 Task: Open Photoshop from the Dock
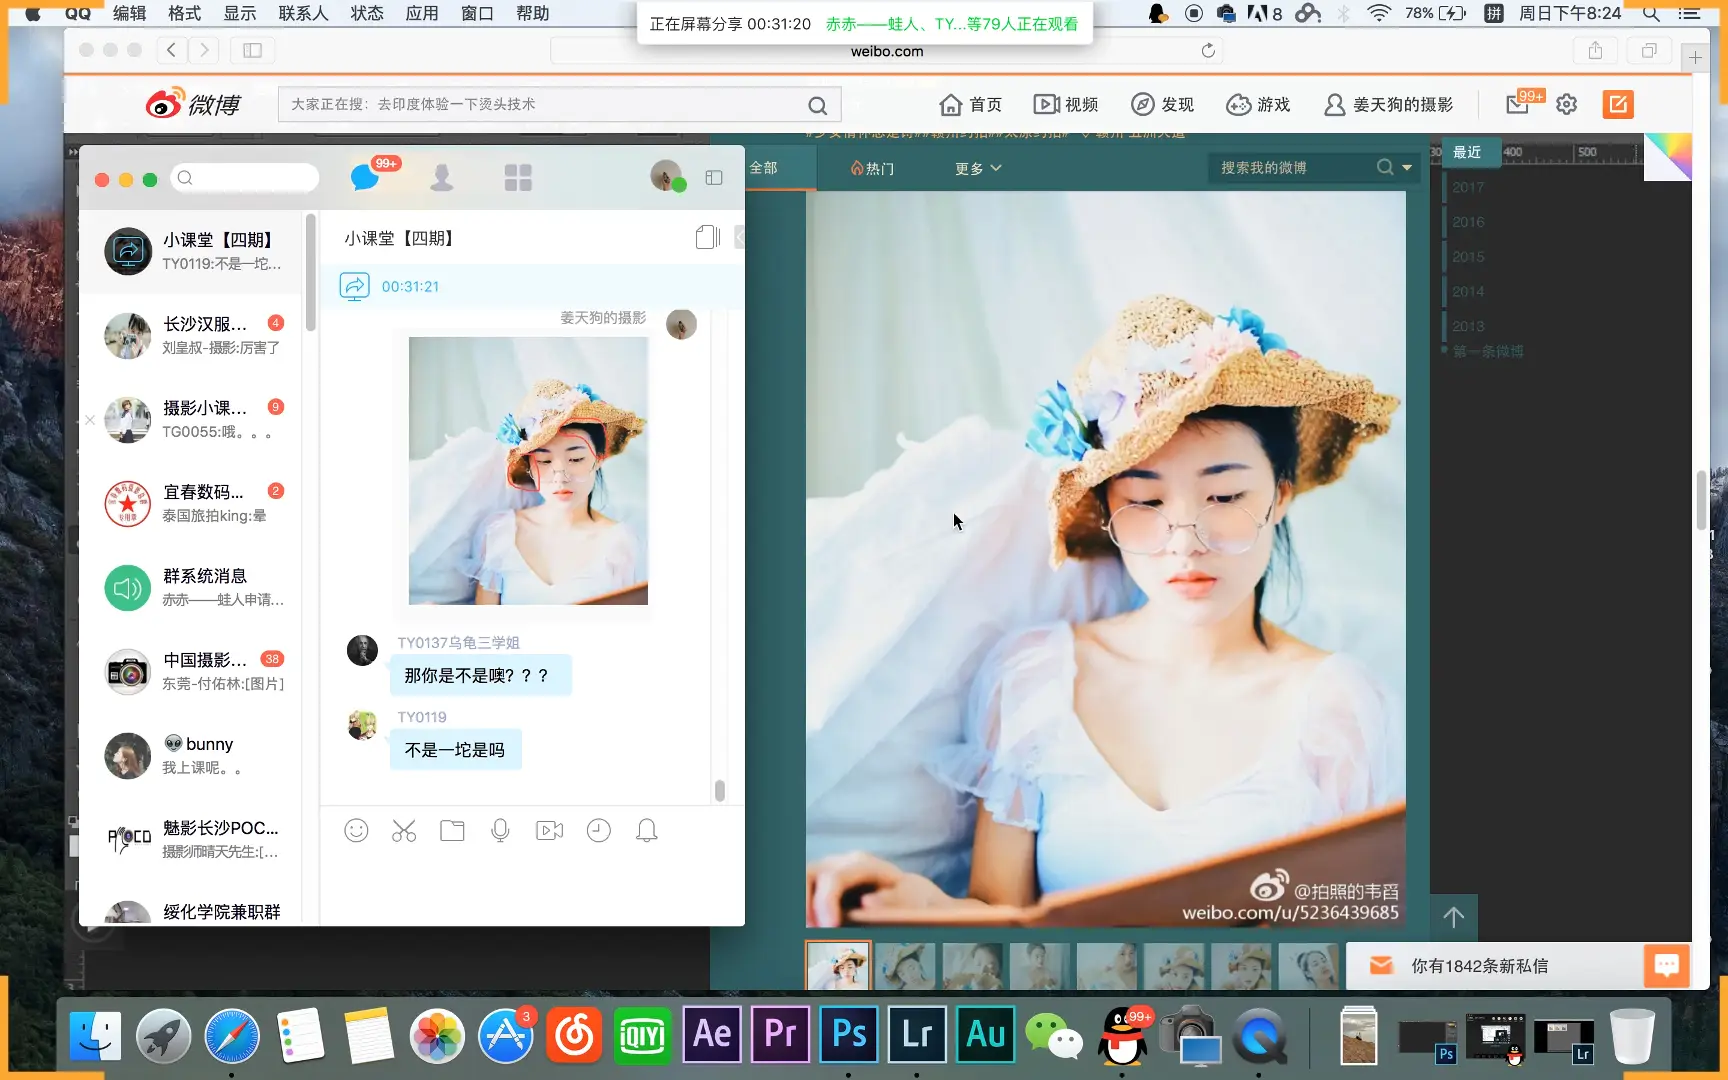pos(849,1034)
